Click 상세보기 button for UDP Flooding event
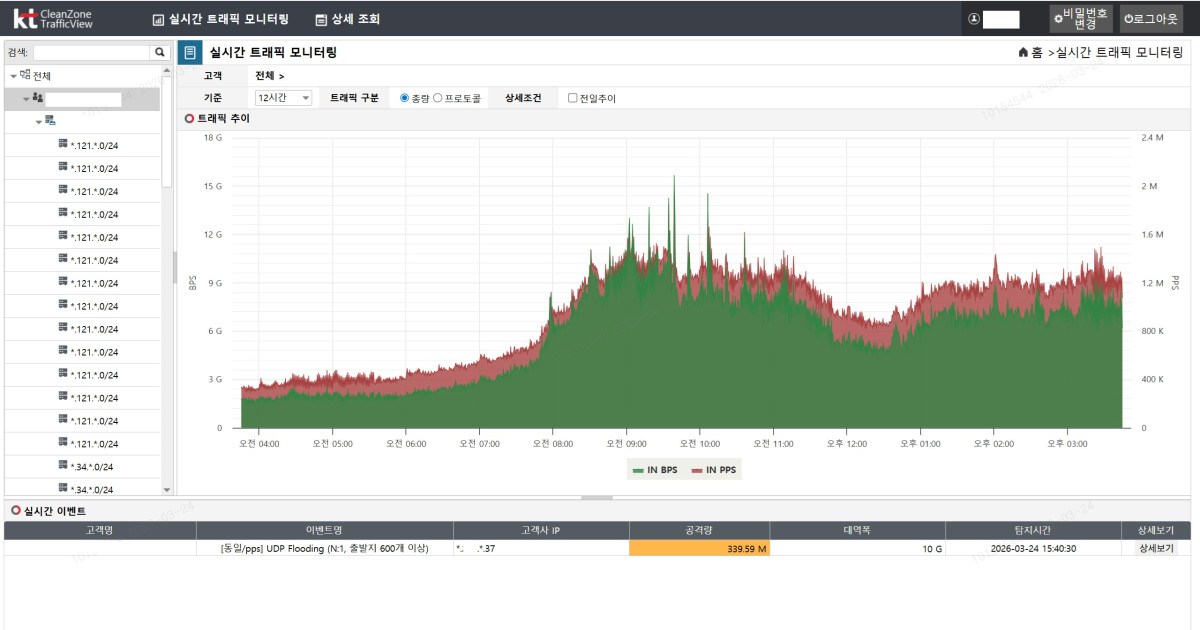Viewport: 1200px width, 630px height. point(1155,548)
